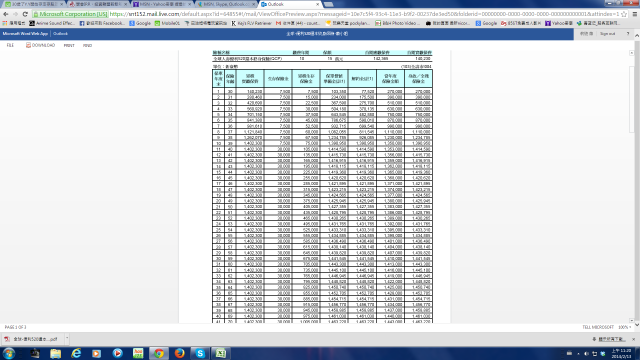Open the Yahoo bookmark in the bookmarks bar
Image resolution: width=640 pixels, height=360 pixels.
(559, 23)
